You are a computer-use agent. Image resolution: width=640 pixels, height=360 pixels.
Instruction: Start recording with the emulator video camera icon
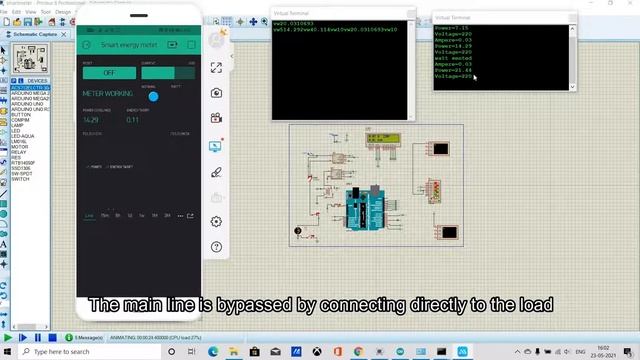[x=216, y=118]
